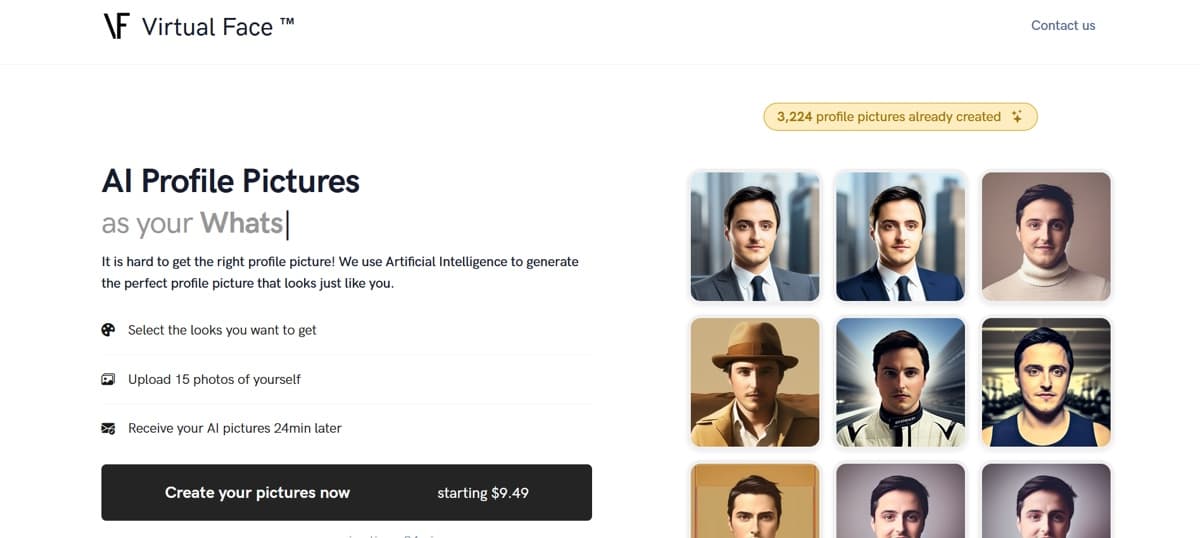The image size is (1200, 538).
Task: Open the dark tank top portrait thumbnail
Action: pos(1046,382)
